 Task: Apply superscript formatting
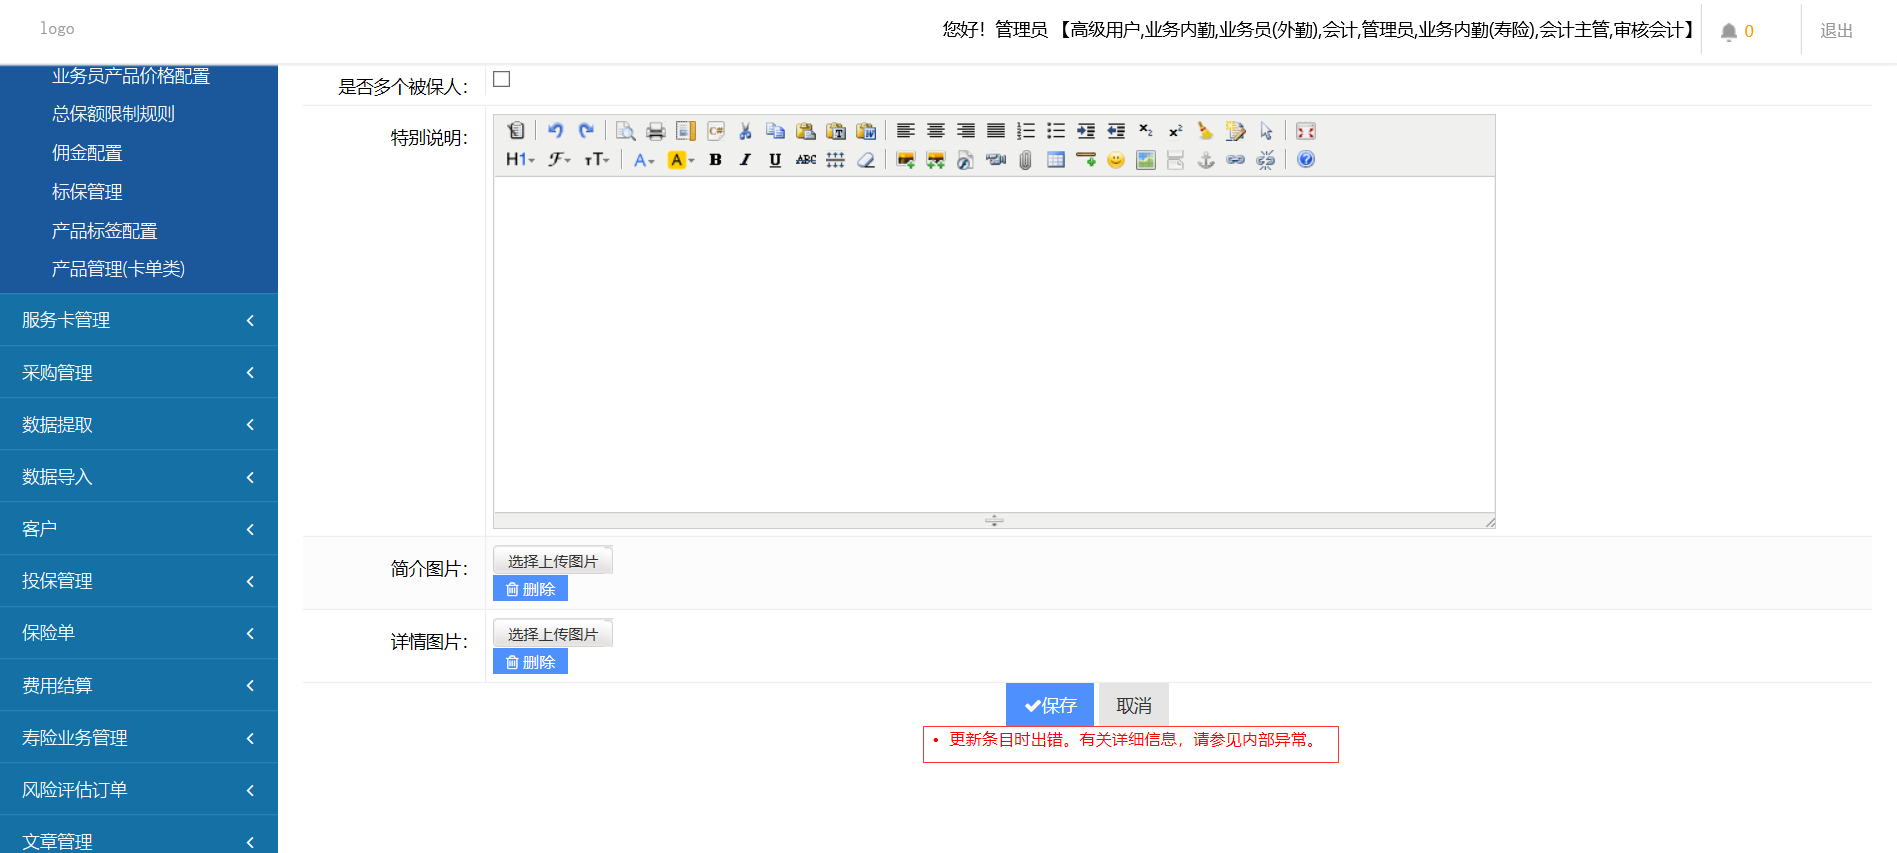point(1176,131)
